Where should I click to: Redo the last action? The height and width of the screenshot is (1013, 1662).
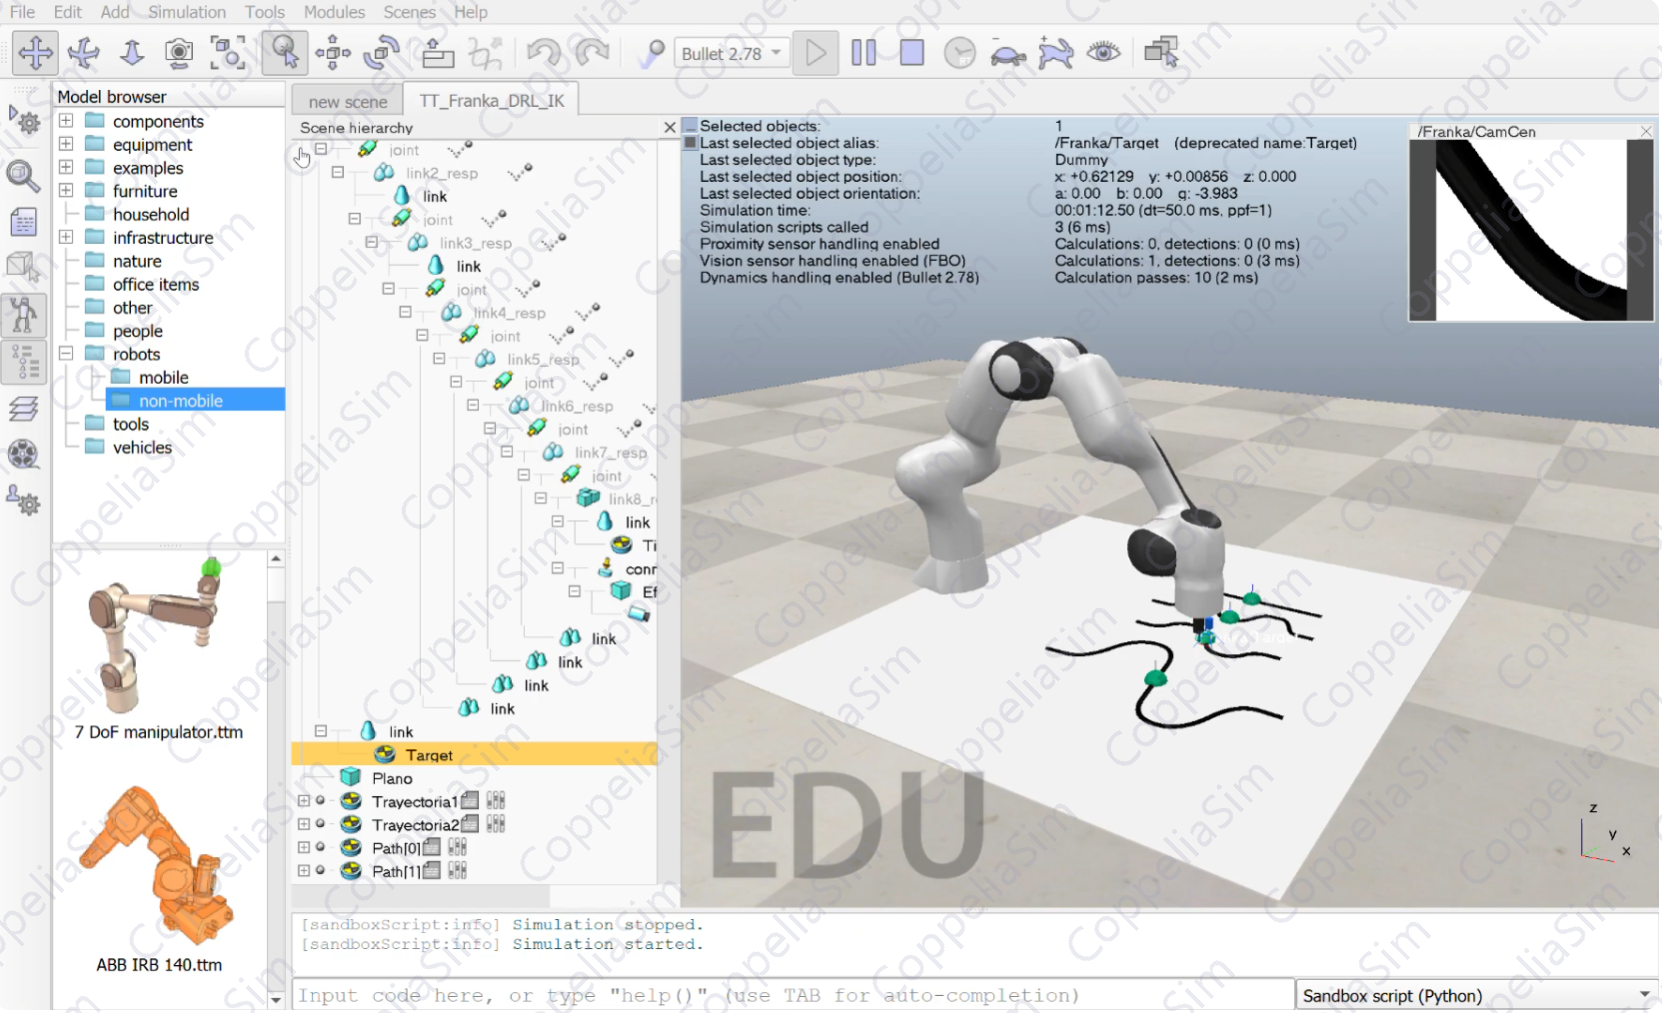coord(592,52)
